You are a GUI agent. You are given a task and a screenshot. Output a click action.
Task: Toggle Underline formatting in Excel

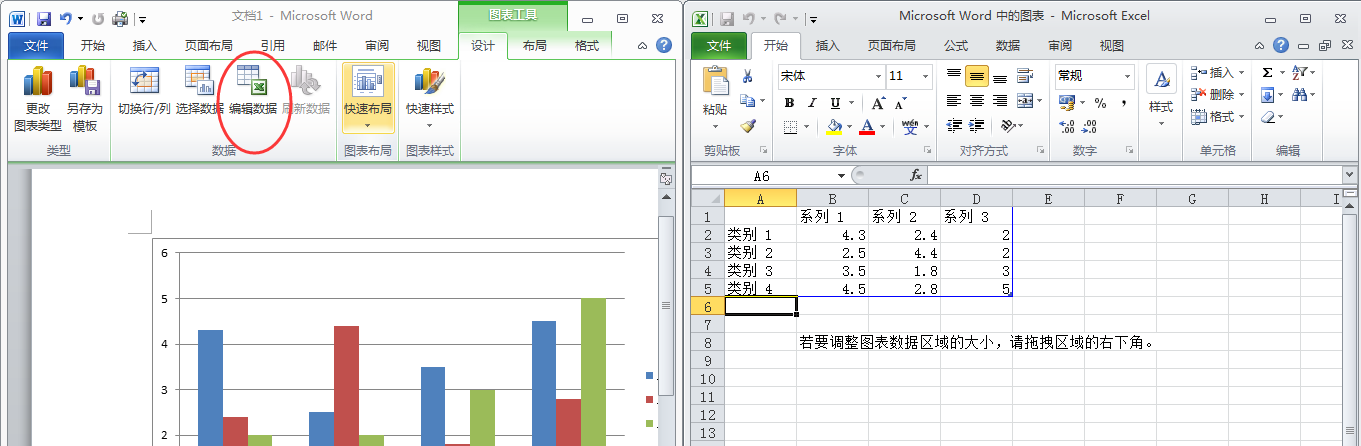click(835, 103)
